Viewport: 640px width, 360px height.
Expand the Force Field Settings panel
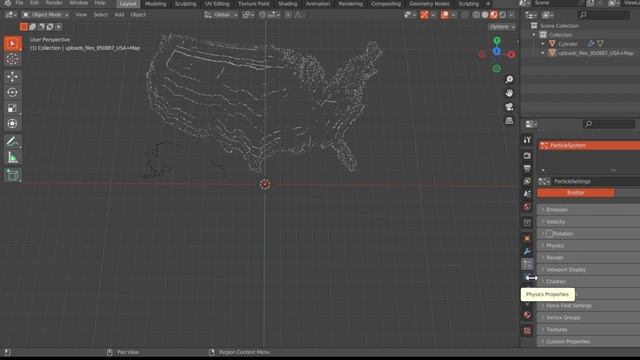click(588, 306)
